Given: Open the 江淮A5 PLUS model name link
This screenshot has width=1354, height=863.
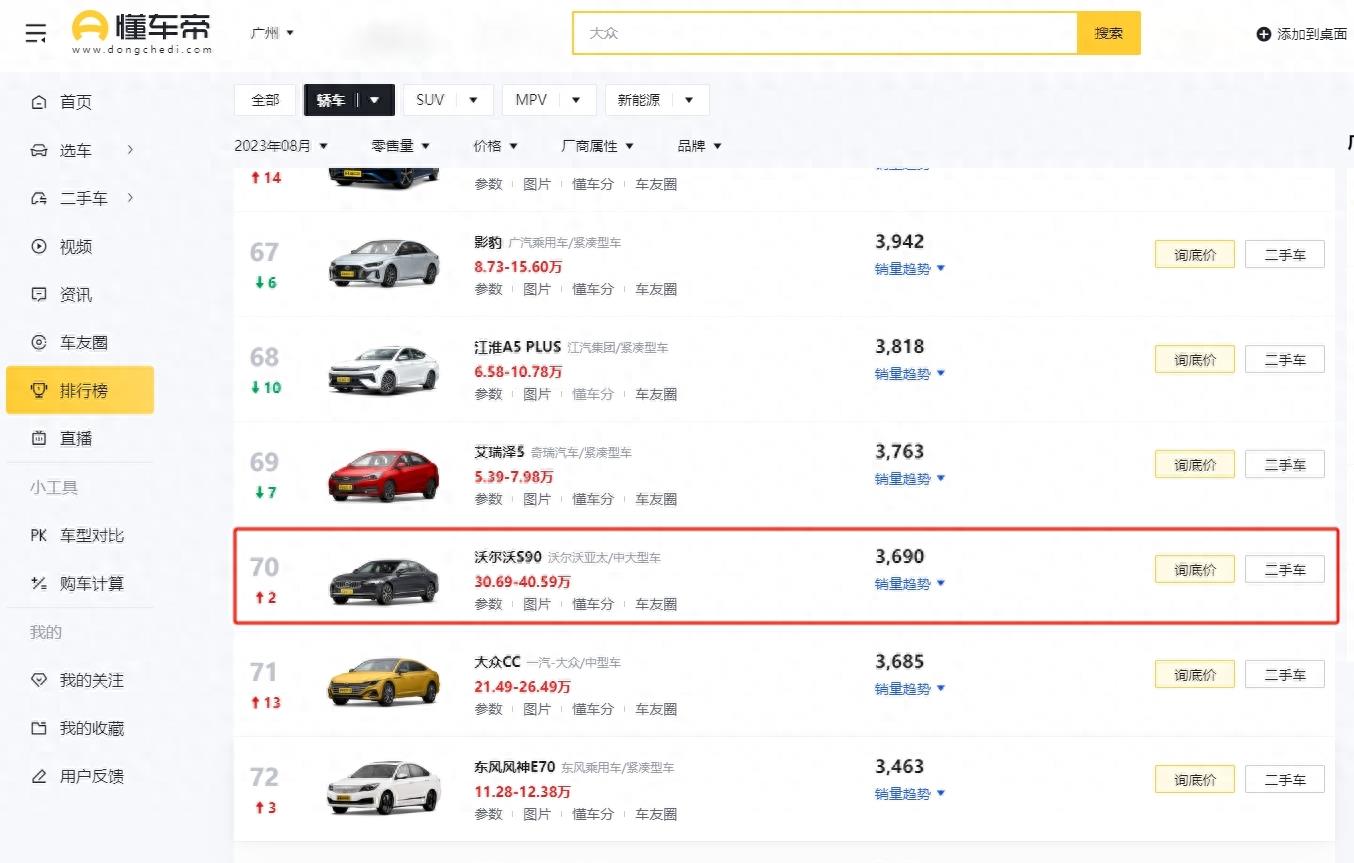Looking at the screenshot, I should coord(518,347).
